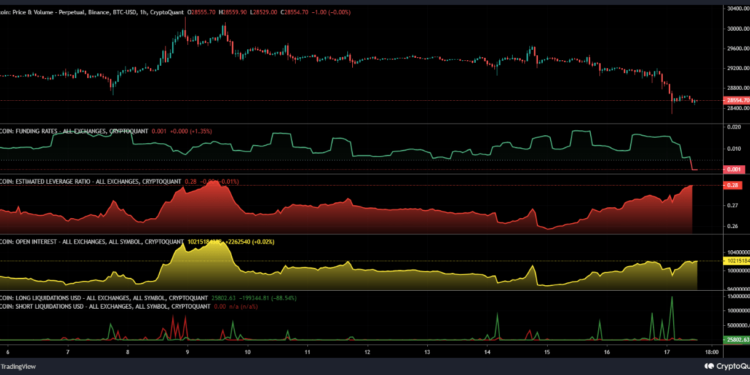The height and width of the screenshot is (375, 750).
Task: Click the red current price label 28554.70
Action: pyautogui.click(x=737, y=100)
